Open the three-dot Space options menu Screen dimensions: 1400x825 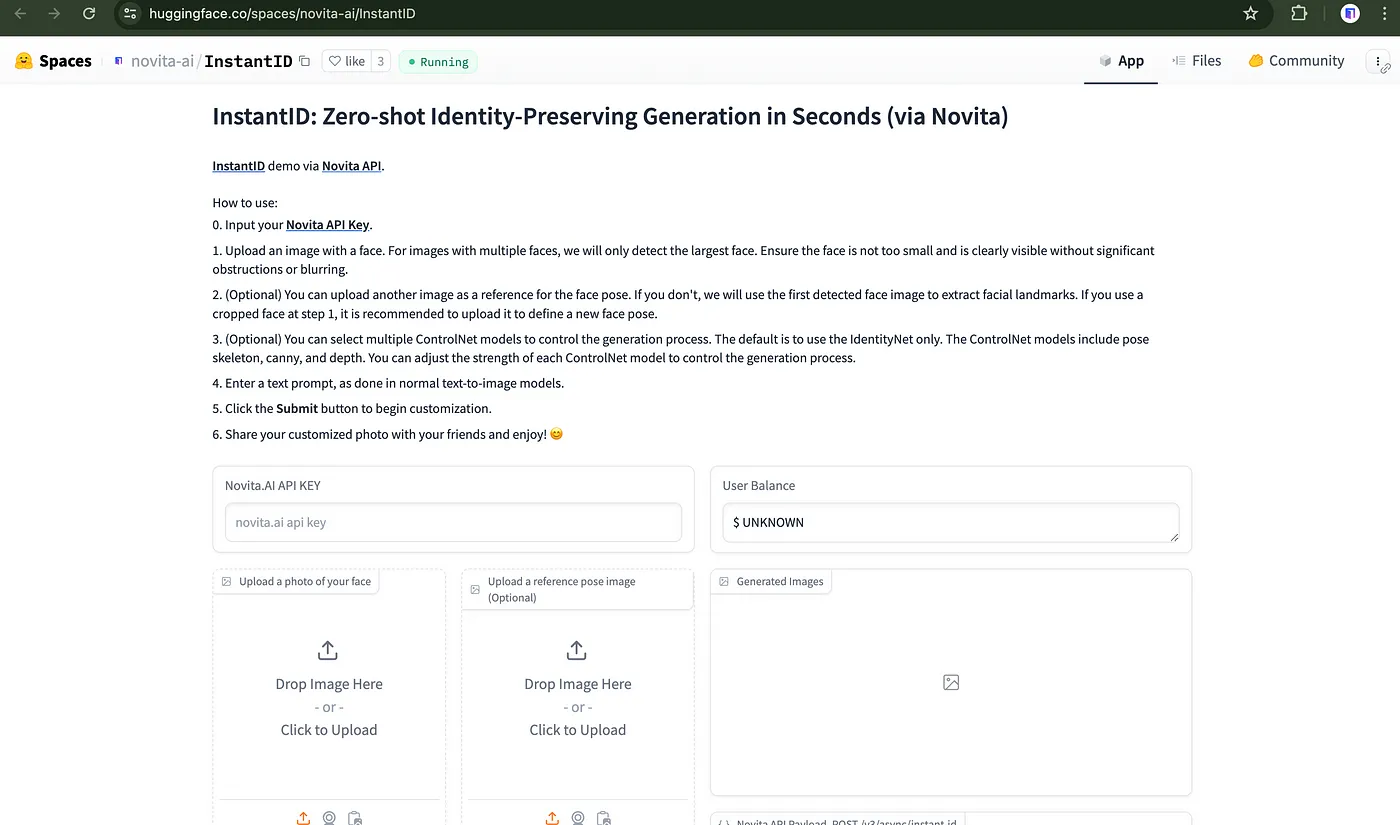click(x=1378, y=61)
